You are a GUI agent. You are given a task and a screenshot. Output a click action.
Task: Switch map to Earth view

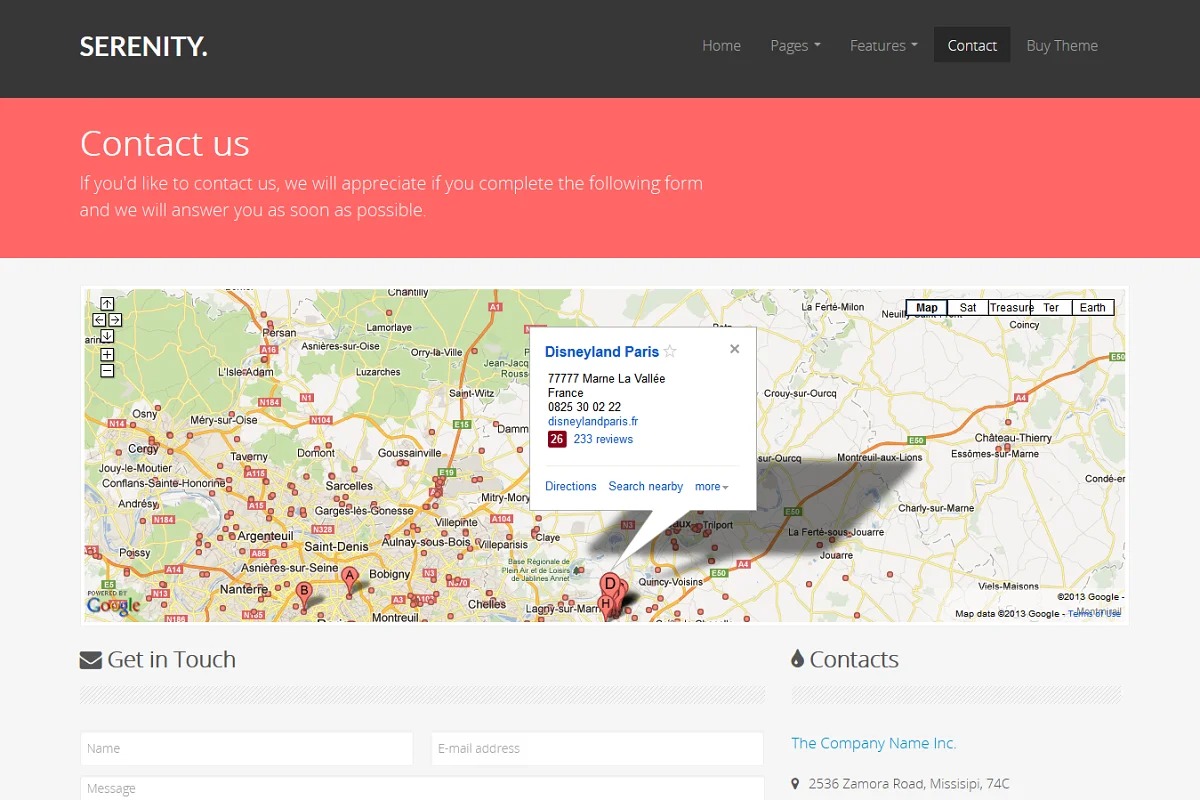tap(1092, 308)
